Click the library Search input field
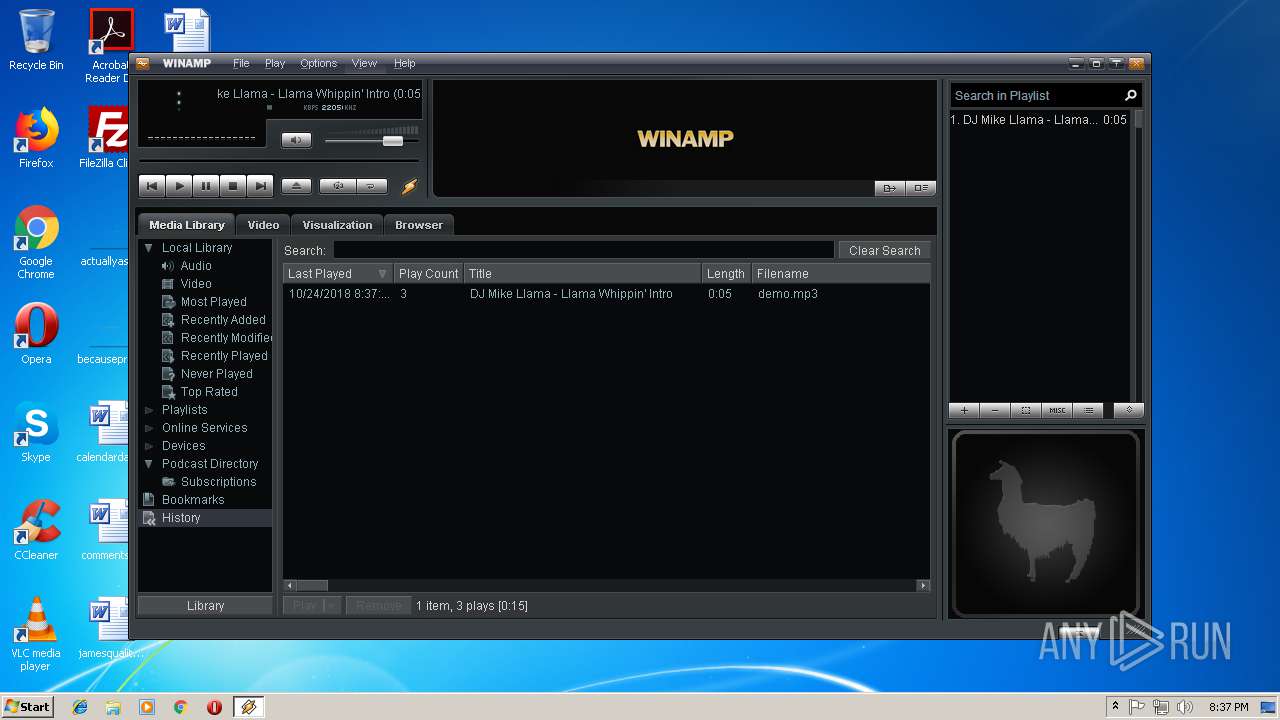 click(x=583, y=250)
